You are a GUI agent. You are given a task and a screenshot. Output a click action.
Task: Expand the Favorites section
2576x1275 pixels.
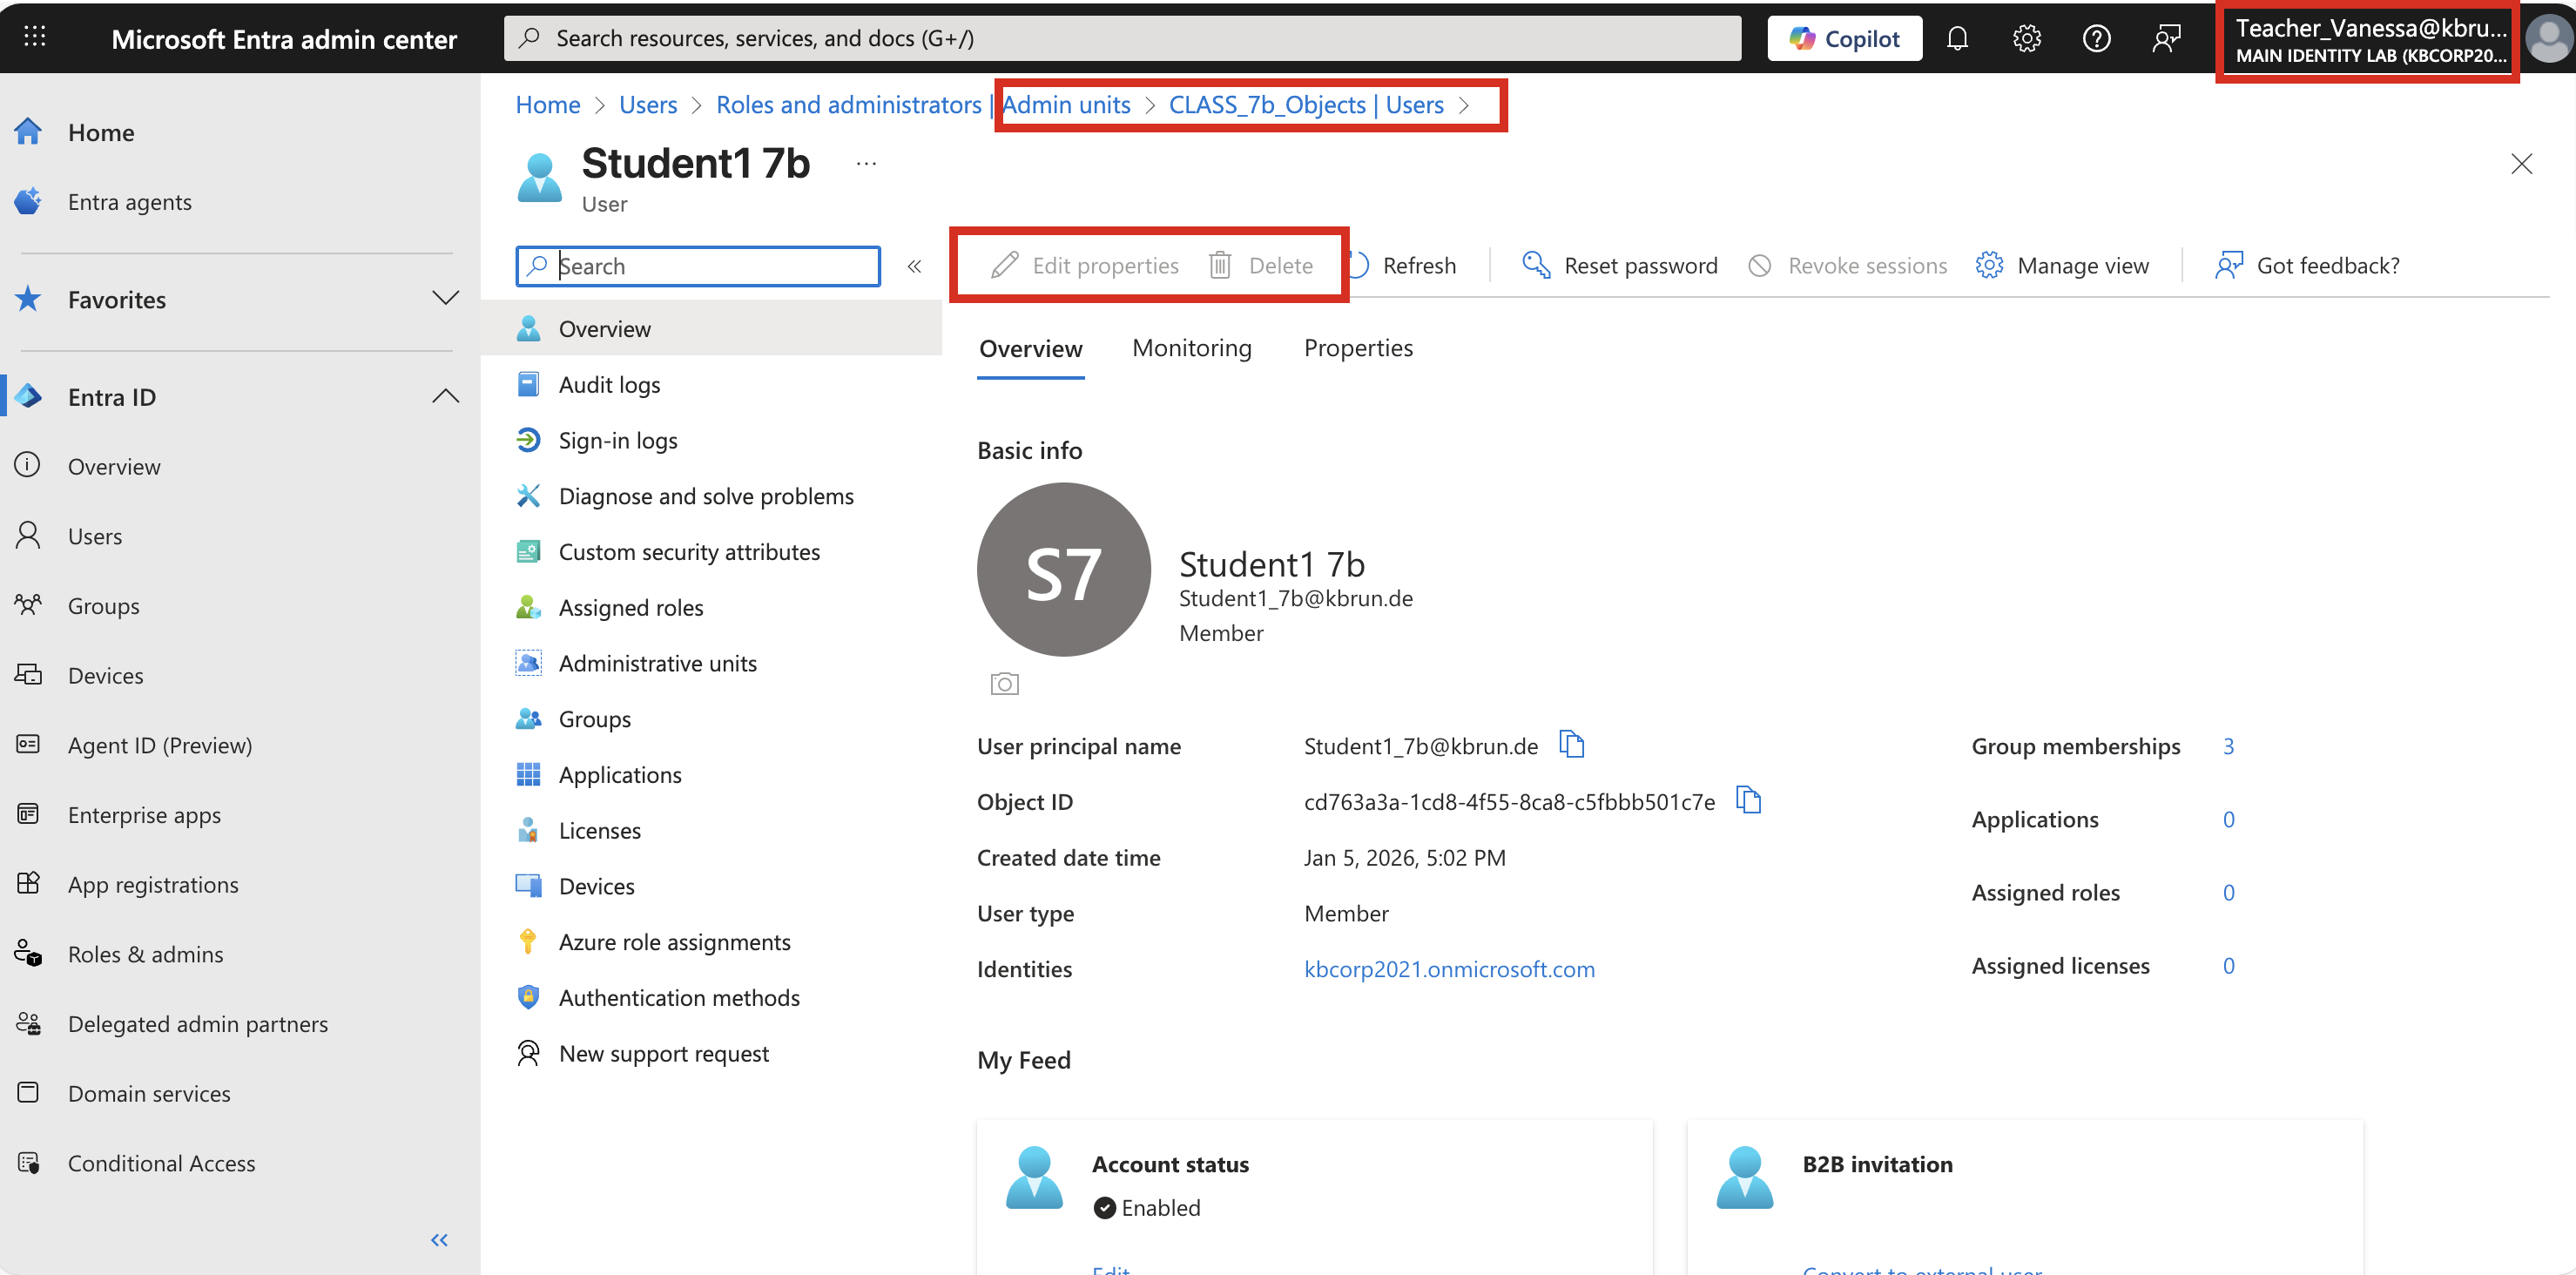(445, 299)
